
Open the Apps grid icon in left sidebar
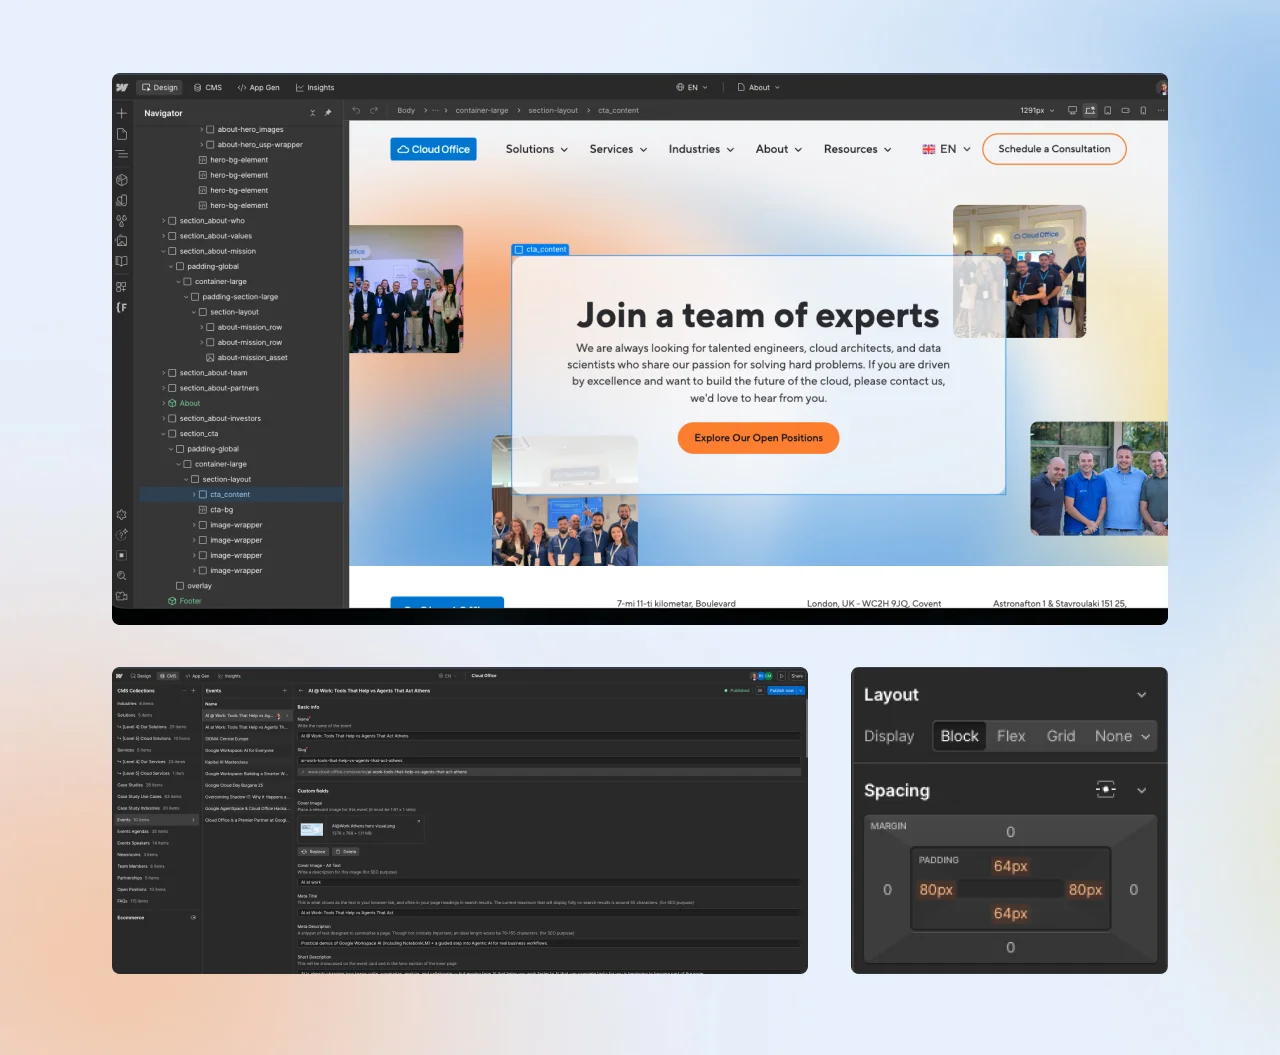tap(122, 286)
